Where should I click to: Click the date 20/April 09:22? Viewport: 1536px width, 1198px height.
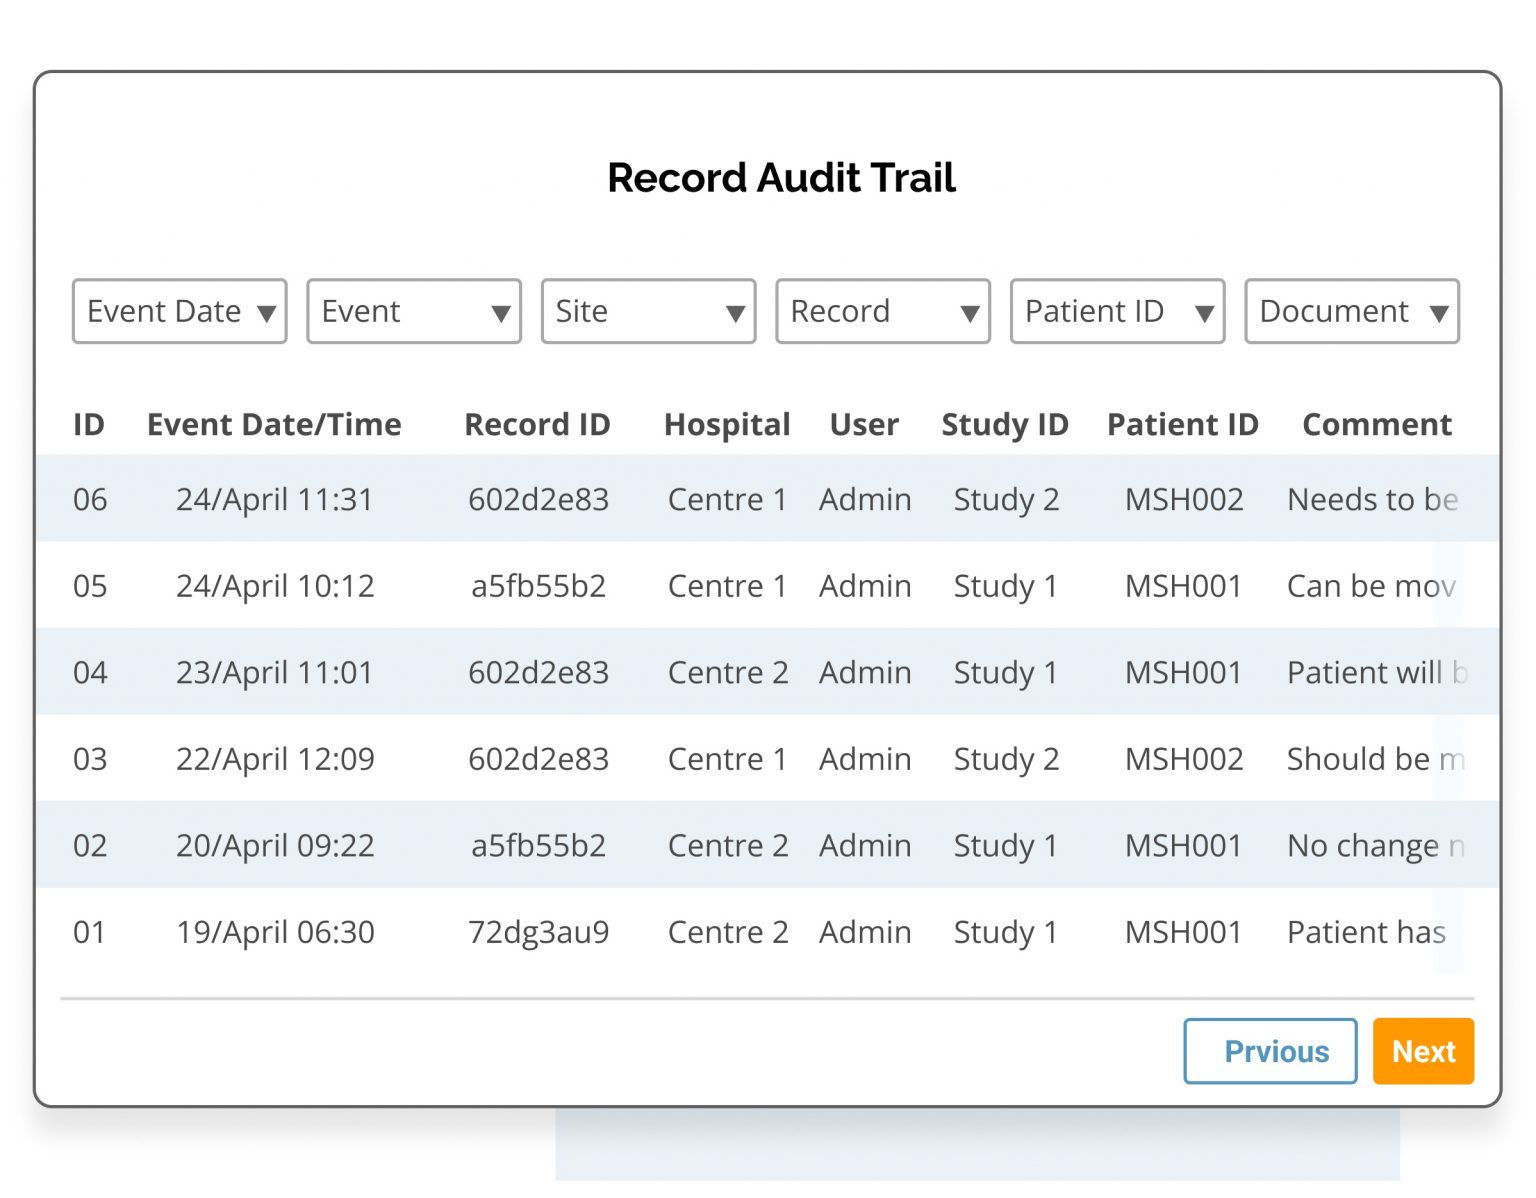tap(275, 845)
